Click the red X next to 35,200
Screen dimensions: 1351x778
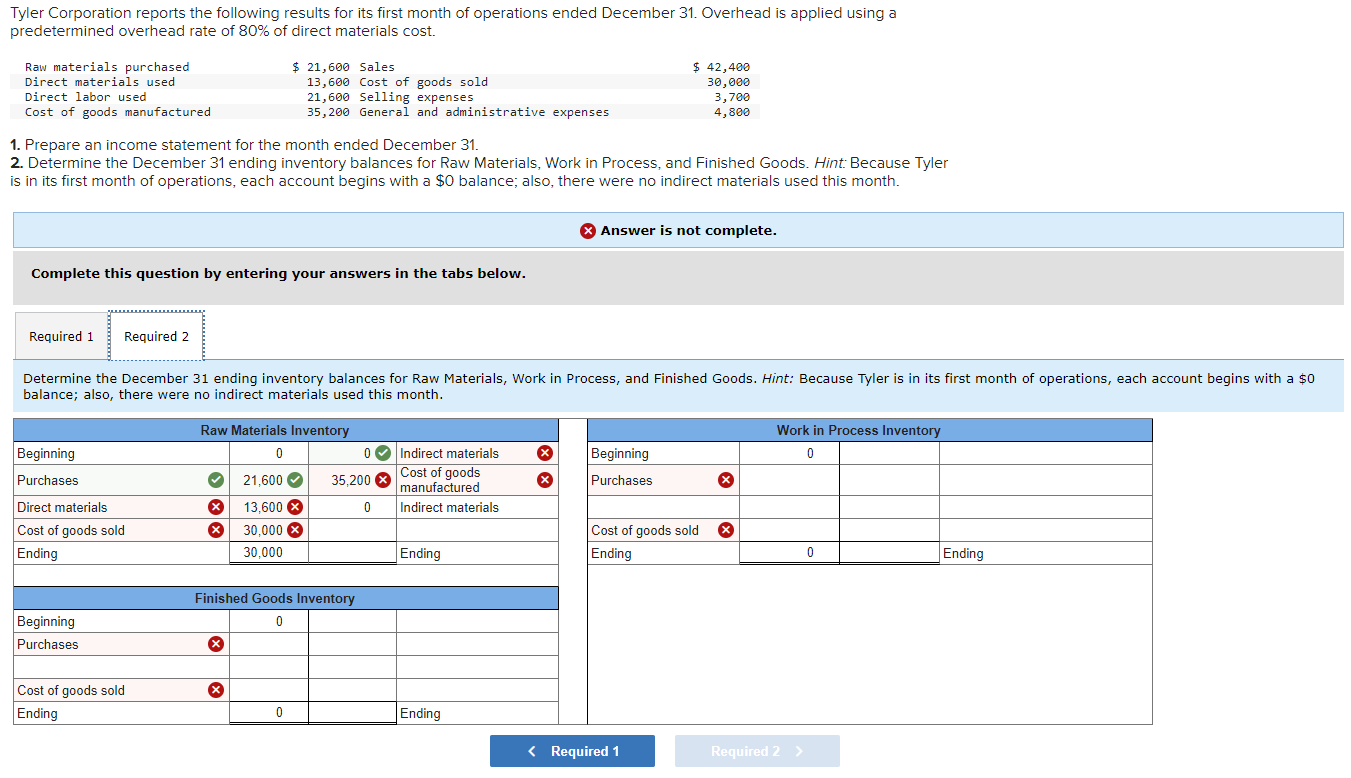[382, 480]
